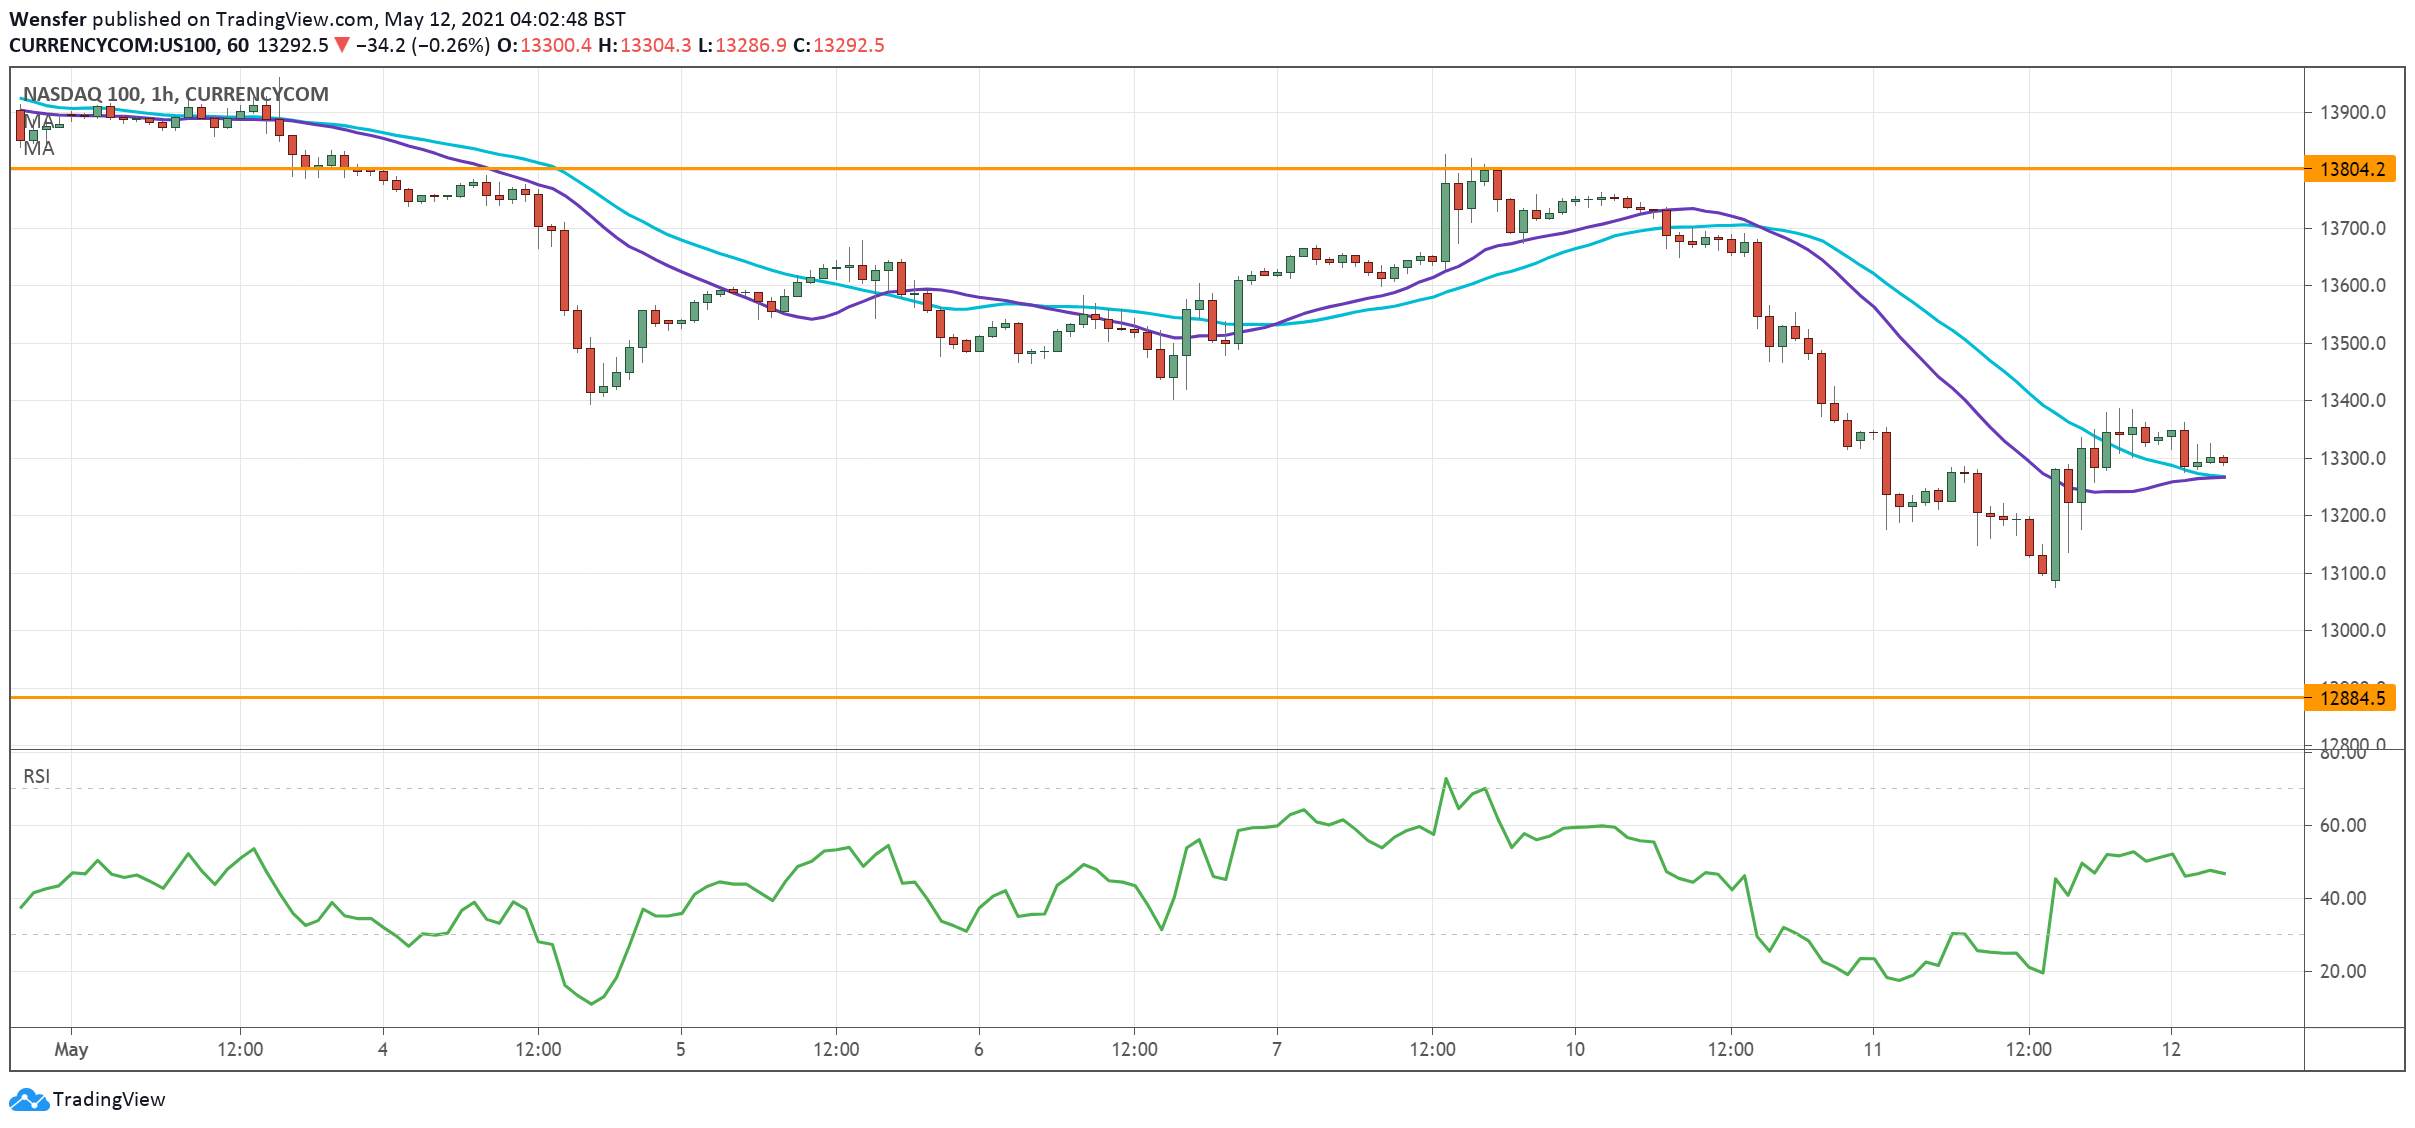Click the 13500.0 price axis label
This screenshot has width=2415, height=1128.
[2352, 343]
